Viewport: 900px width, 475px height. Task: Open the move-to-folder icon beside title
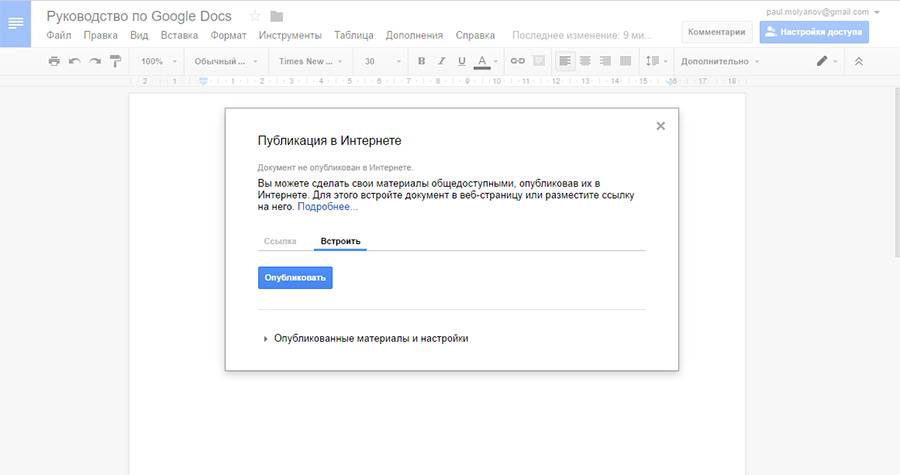pos(277,16)
